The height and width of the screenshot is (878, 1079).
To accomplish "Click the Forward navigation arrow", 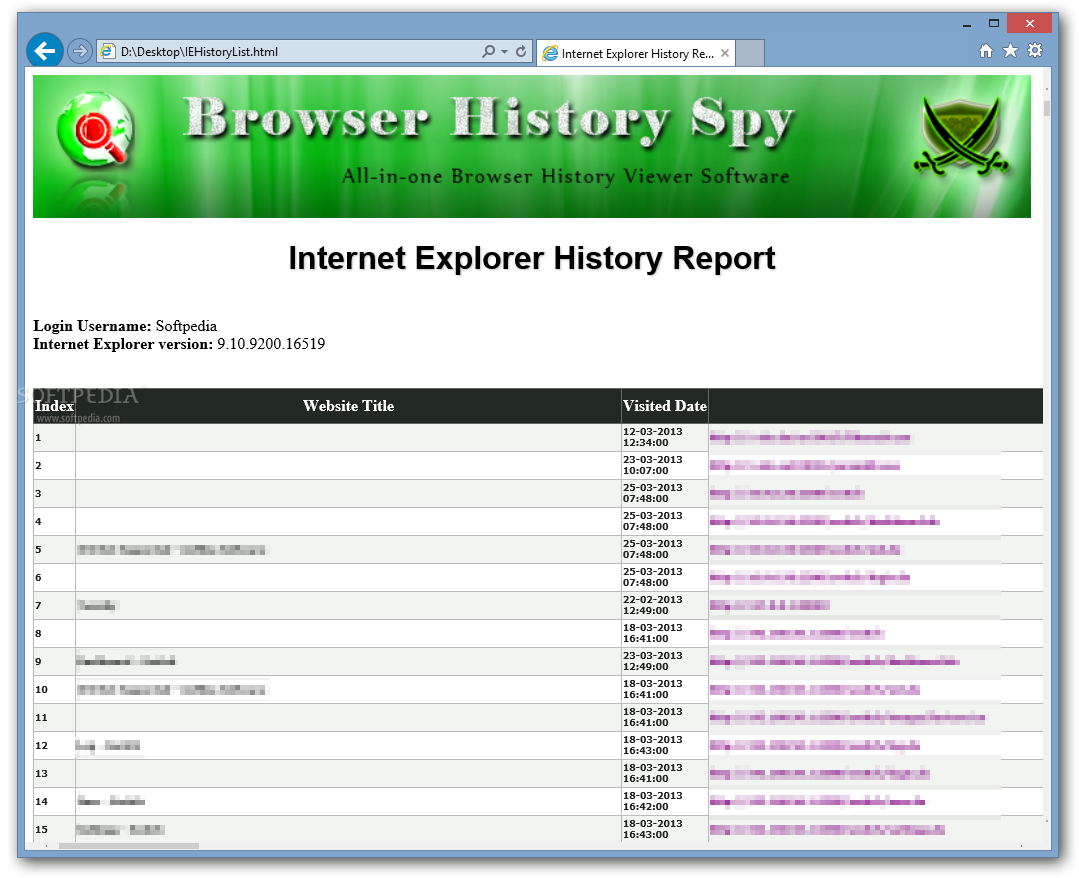I will (x=80, y=51).
